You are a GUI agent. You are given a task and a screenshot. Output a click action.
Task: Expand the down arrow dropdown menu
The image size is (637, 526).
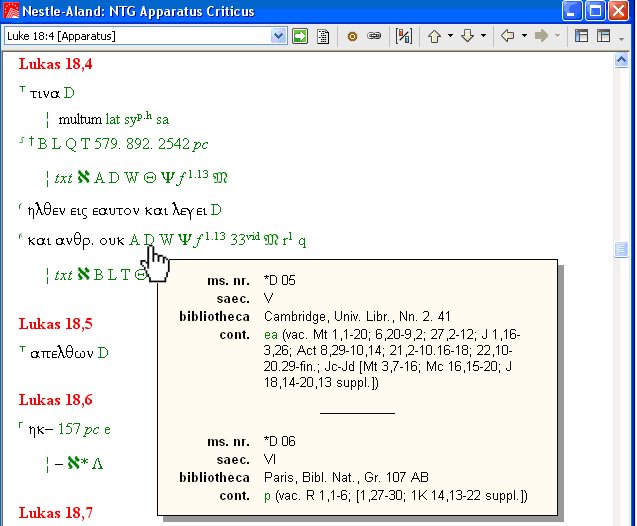tap(483, 36)
